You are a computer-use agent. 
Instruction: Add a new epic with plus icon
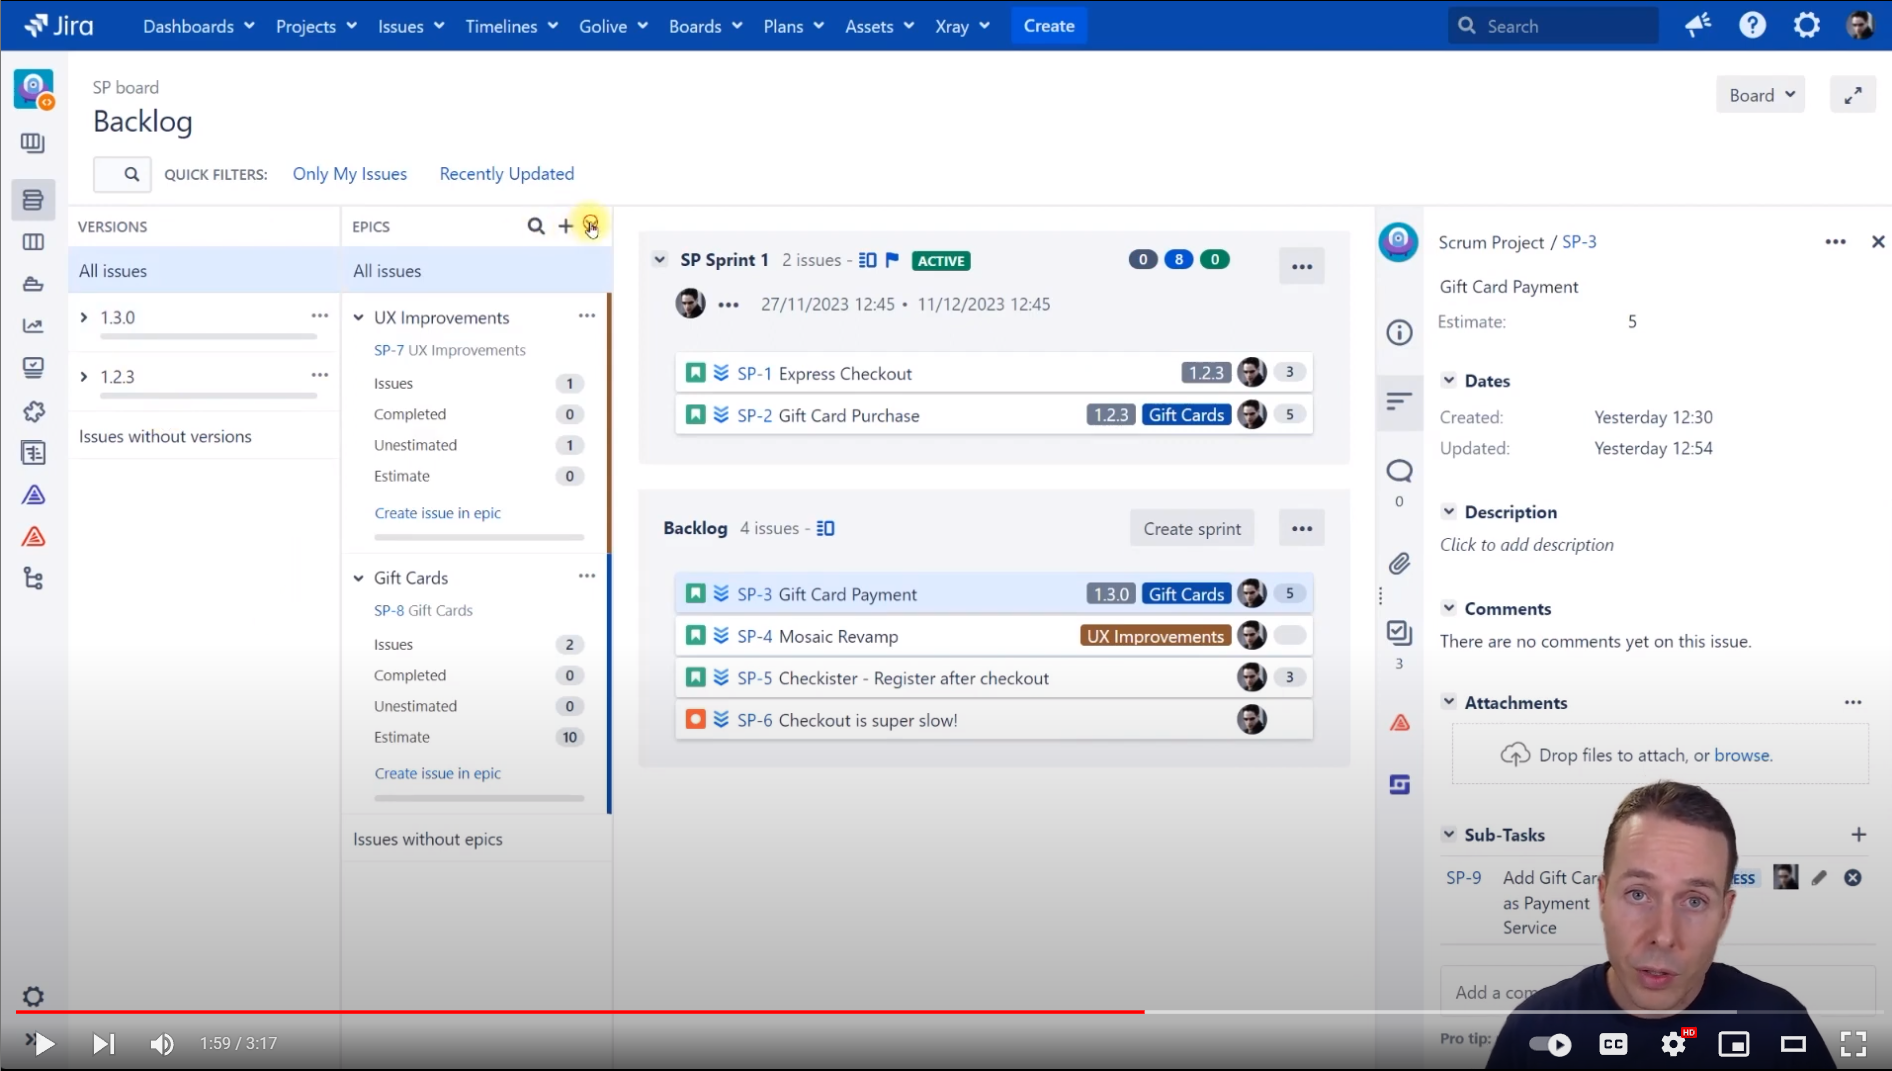tap(566, 226)
